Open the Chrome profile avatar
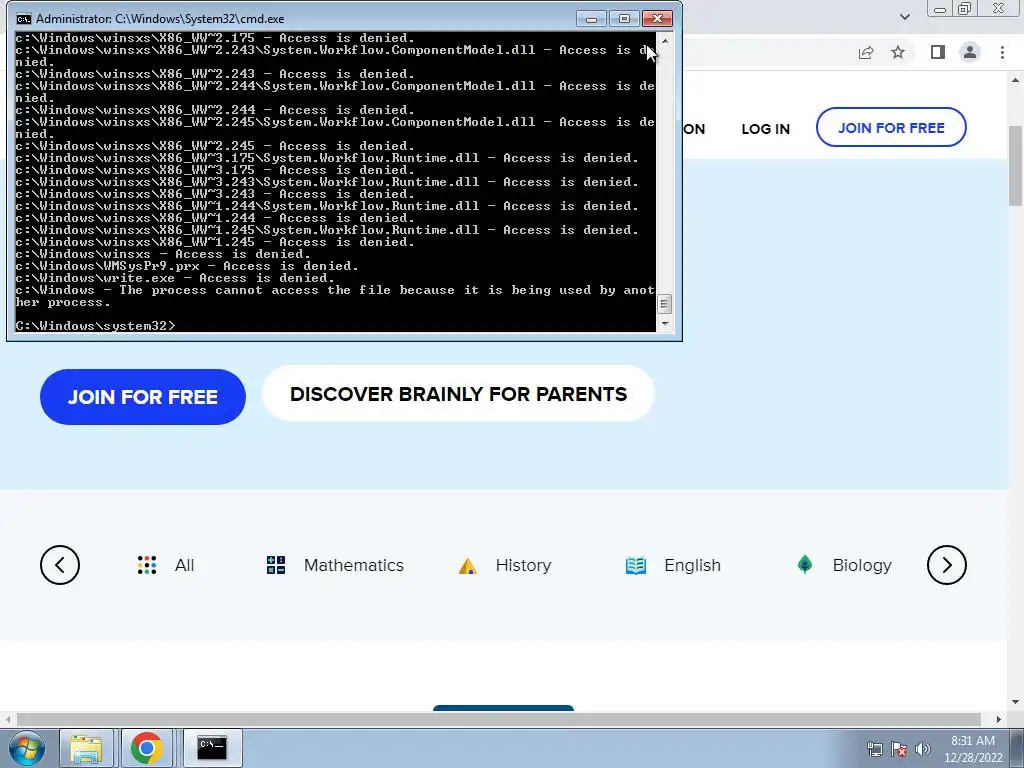 pos(970,52)
